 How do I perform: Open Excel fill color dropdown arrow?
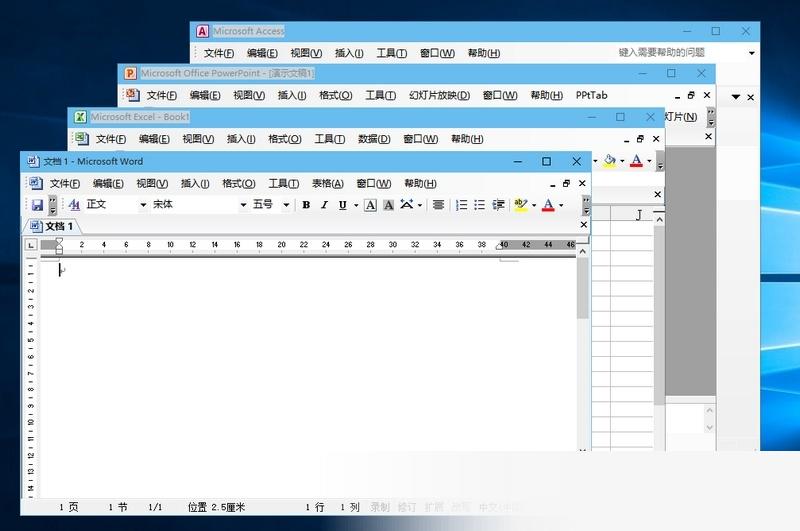tap(622, 161)
